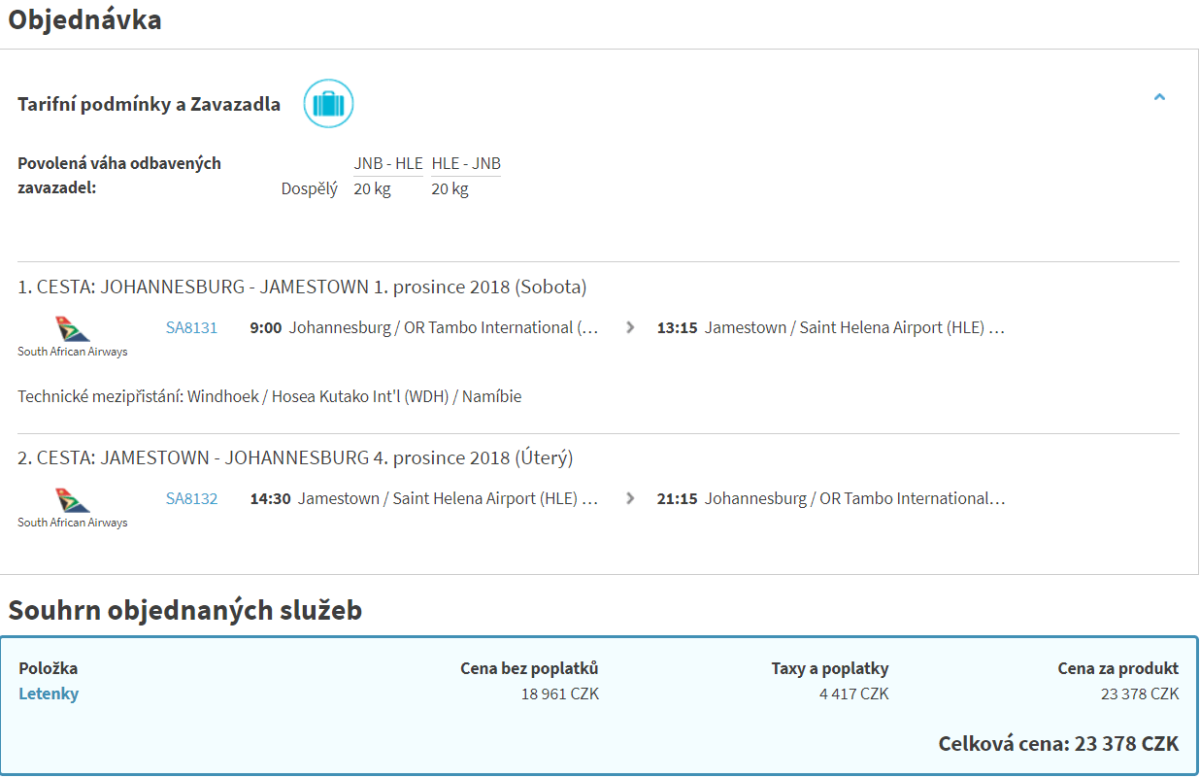The width and height of the screenshot is (1200, 778).
Task: Click the Tarifní podmínky a Zavazadla heading
Action: (149, 104)
